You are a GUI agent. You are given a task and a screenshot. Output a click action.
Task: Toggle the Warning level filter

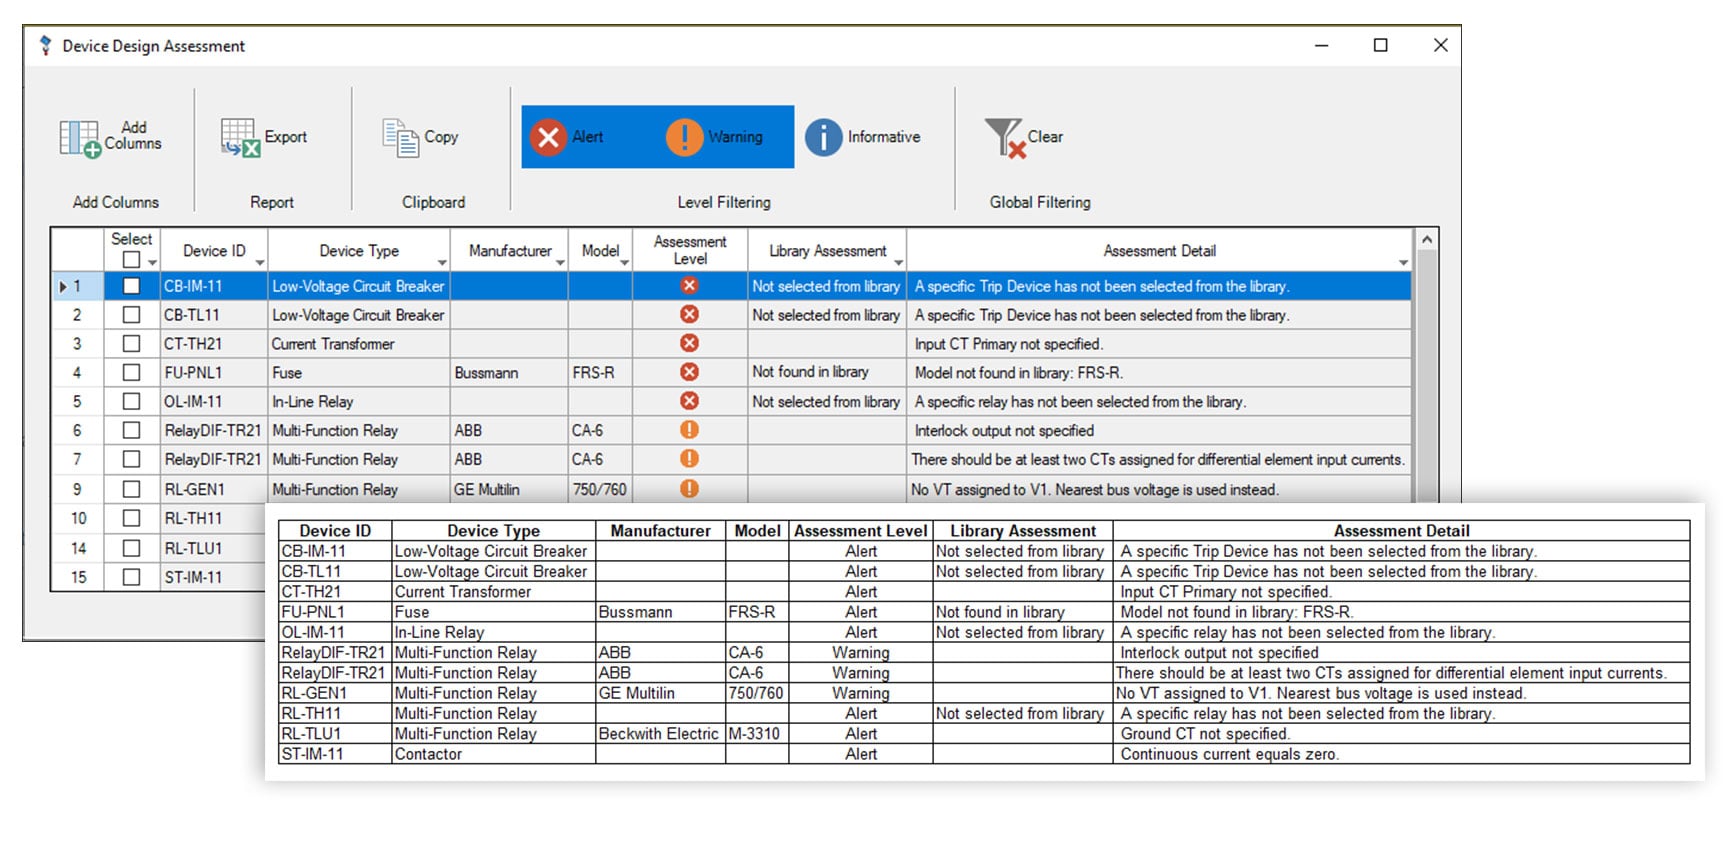point(715,137)
